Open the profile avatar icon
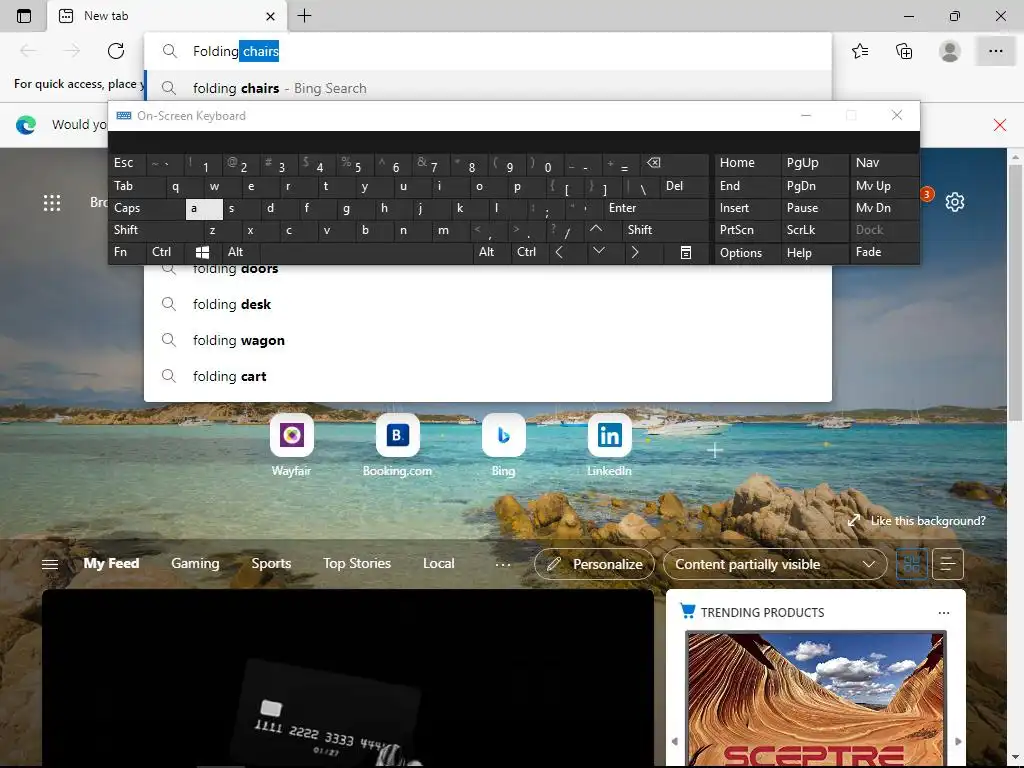 [x=950, y=51]
